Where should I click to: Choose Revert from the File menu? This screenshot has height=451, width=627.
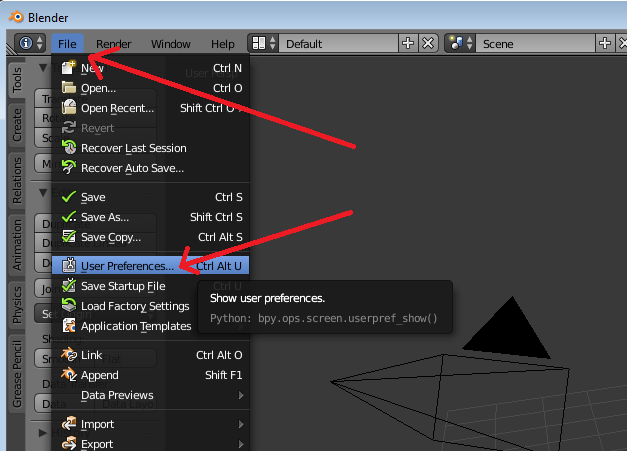pos(151,128)
